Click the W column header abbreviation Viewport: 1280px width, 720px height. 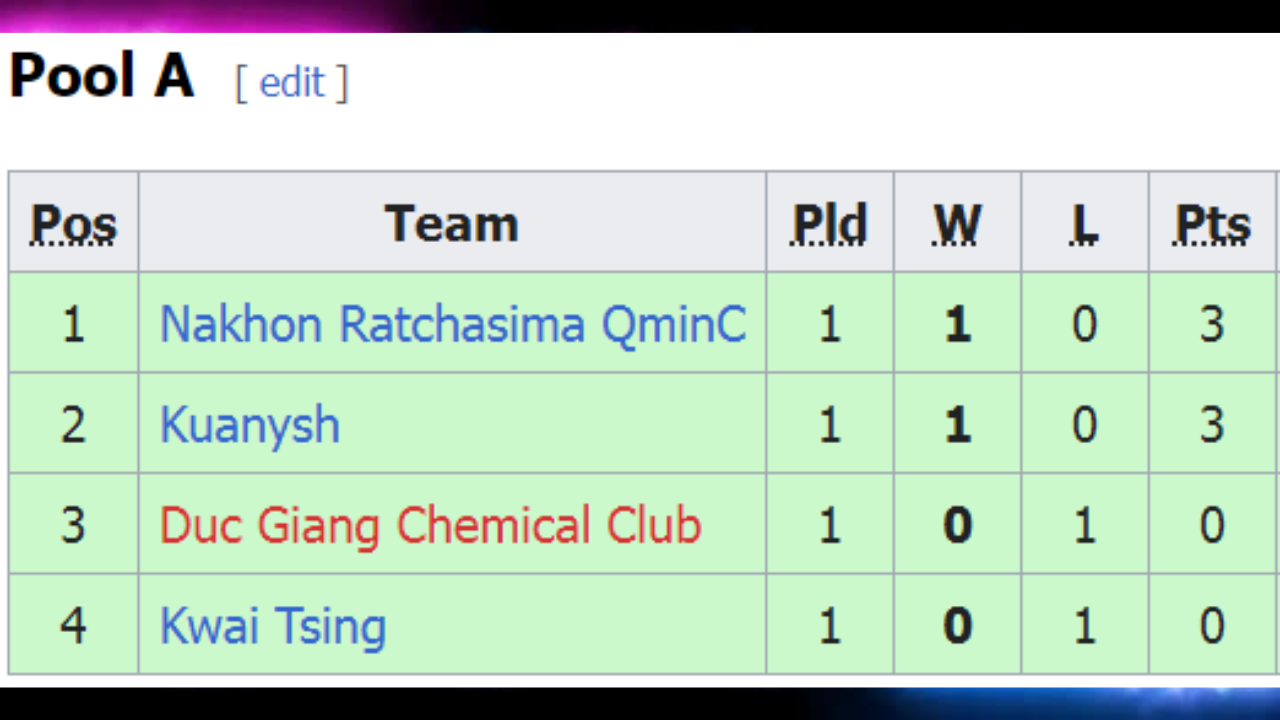pyautogui.click(x=958, y=224)
